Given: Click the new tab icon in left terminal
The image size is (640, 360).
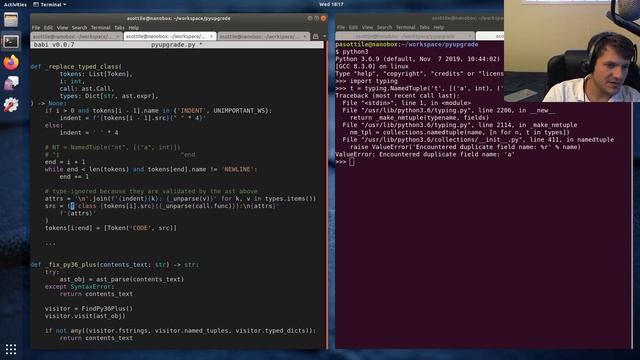Looking at the screenshot, I should pos(316,36).
